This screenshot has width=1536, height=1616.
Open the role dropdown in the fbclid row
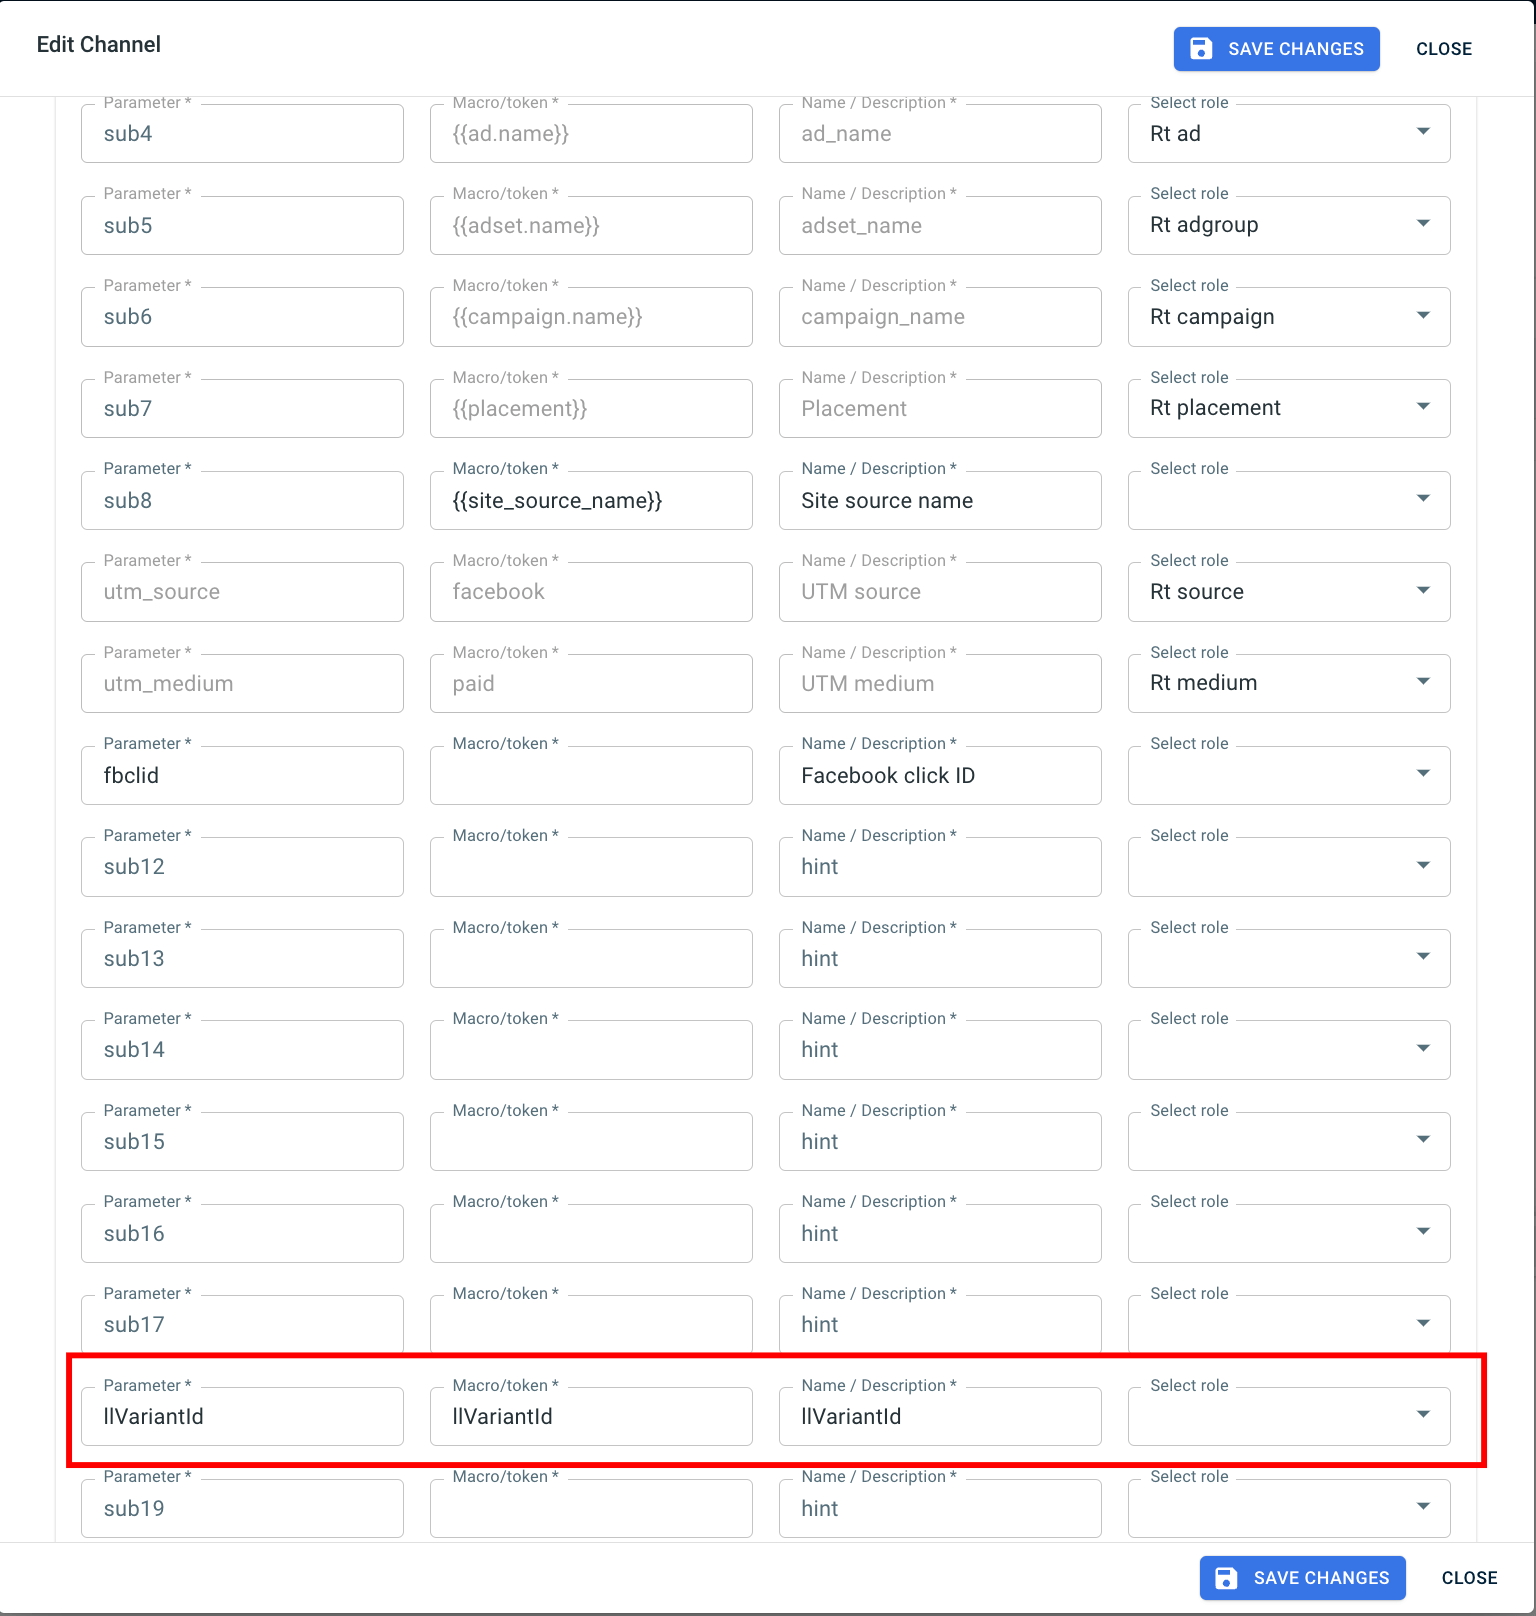[1289, 775]
